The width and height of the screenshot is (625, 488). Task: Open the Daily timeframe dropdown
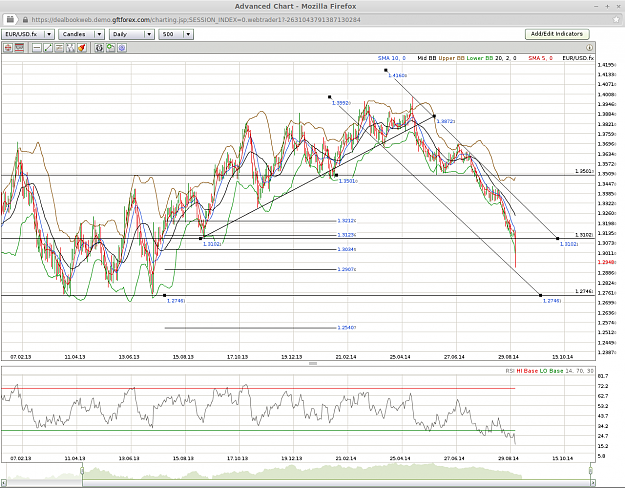click(132, 34)
